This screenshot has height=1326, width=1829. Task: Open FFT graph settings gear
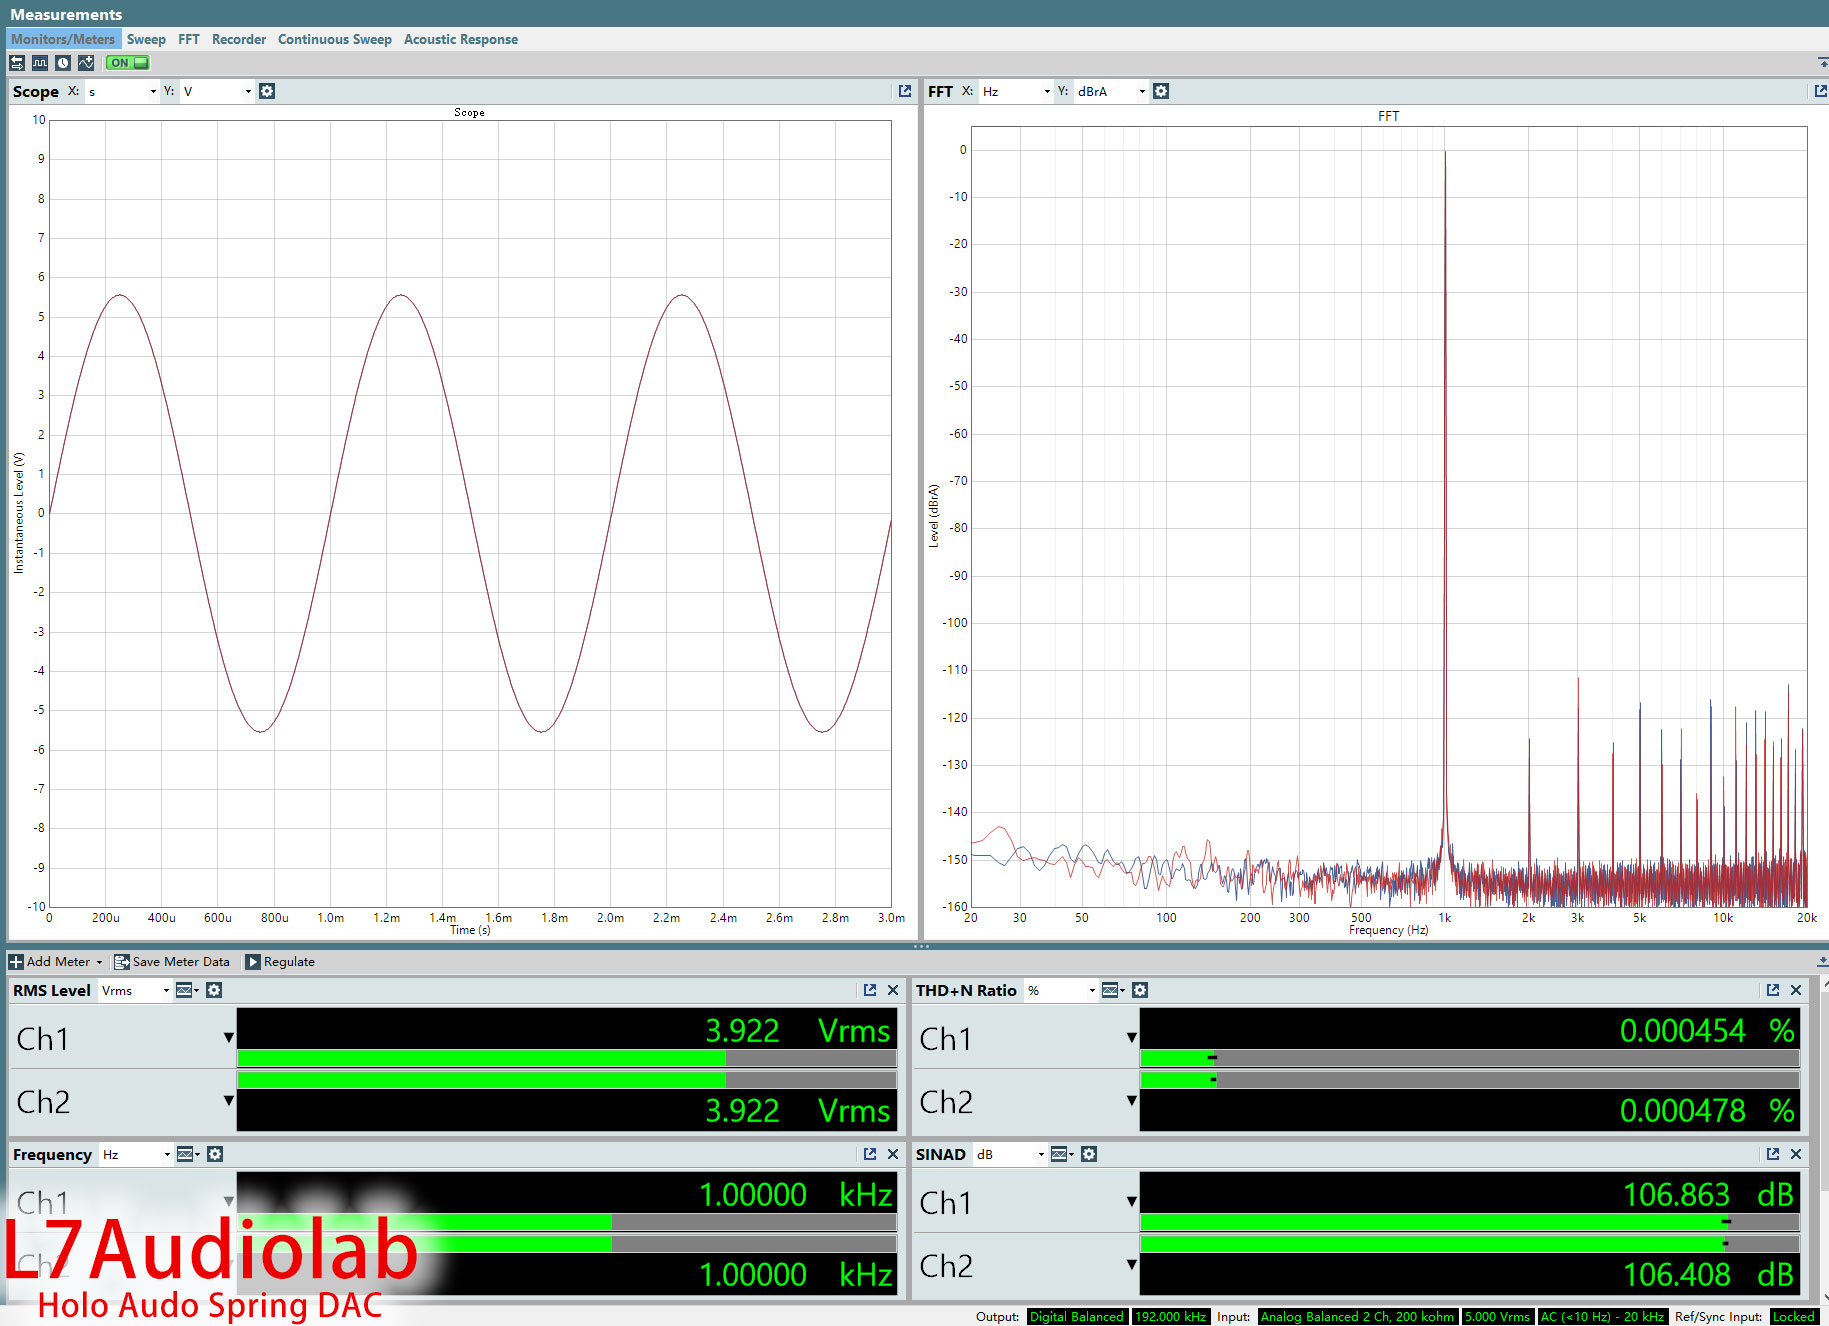(1160, 91)
